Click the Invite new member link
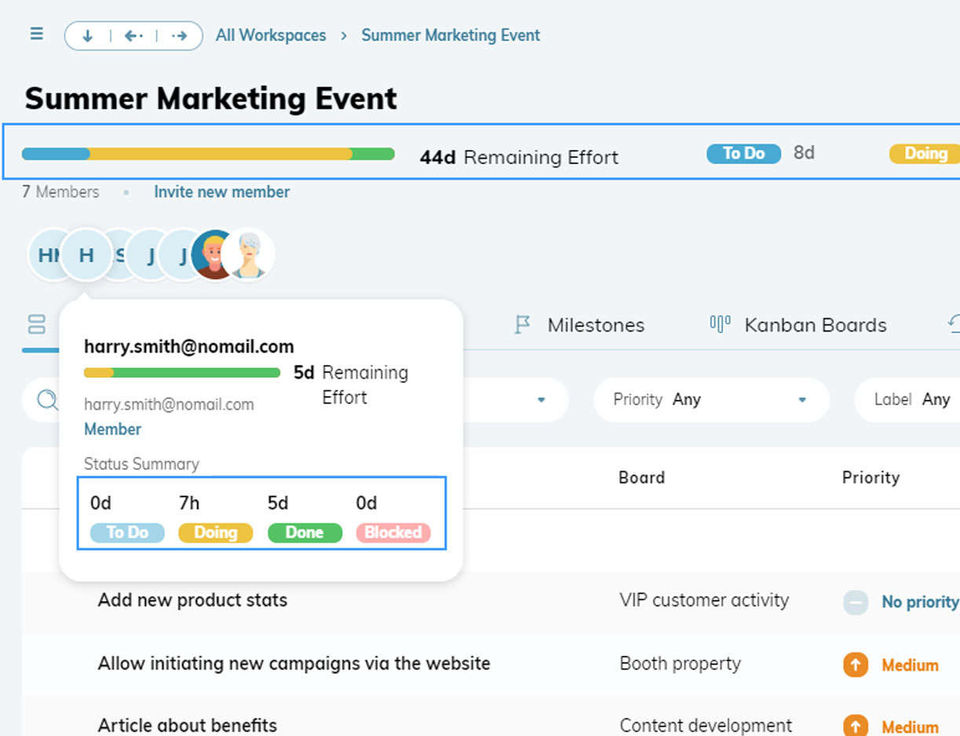This screenshot has height=736, width=960. coord(222,192)
